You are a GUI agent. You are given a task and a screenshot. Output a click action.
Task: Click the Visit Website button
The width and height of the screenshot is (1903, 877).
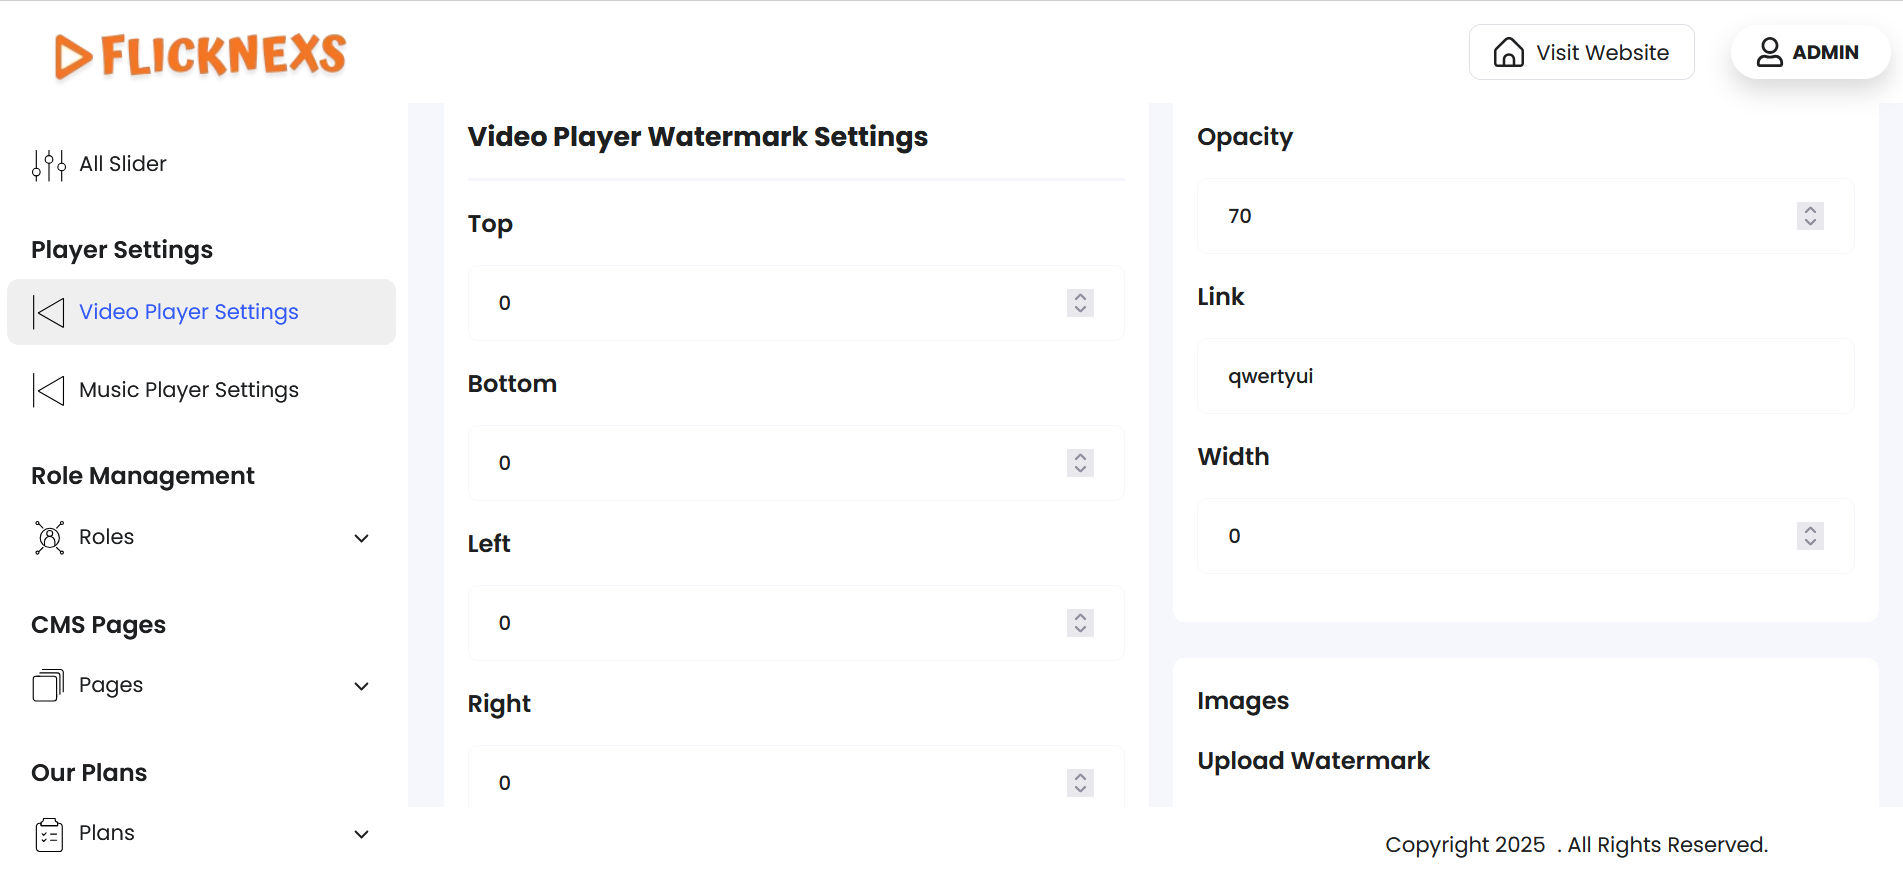tap(1581, 52)
